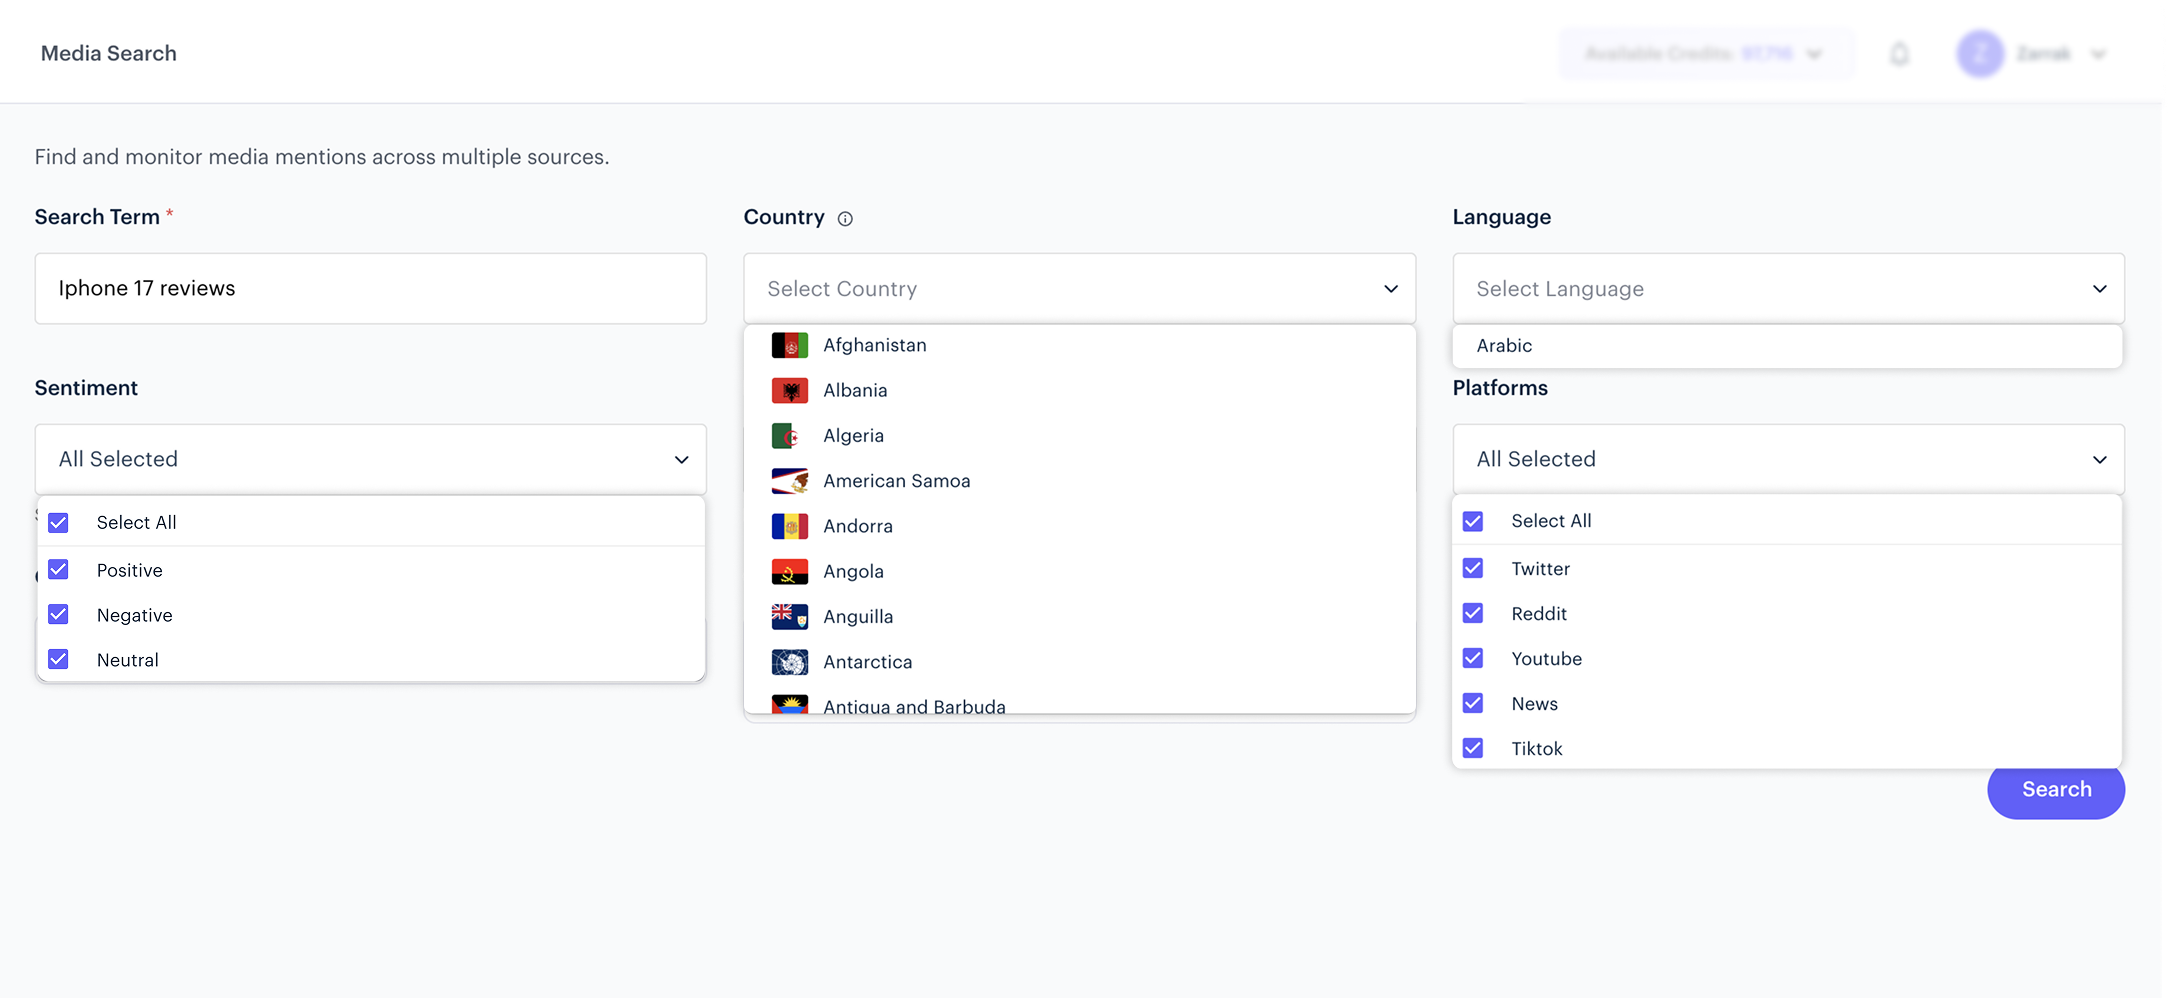Select the Angola flag icon
2169x999 pixels.
pyautogui.click(x=789, y=570)
